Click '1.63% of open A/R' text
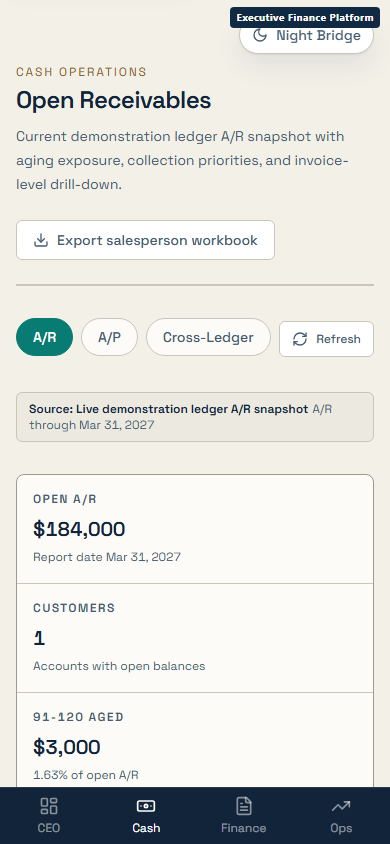 click(x=86, y=775)
